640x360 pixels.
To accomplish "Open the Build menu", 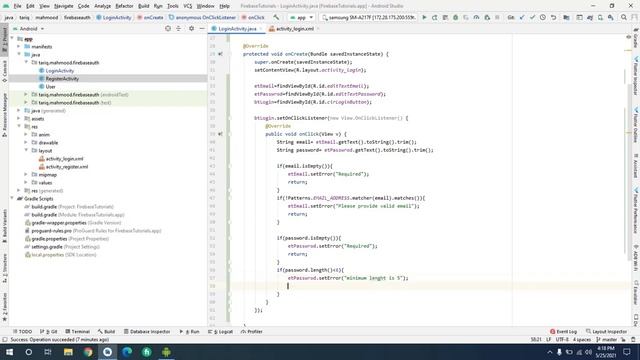I will coord(143,6).
